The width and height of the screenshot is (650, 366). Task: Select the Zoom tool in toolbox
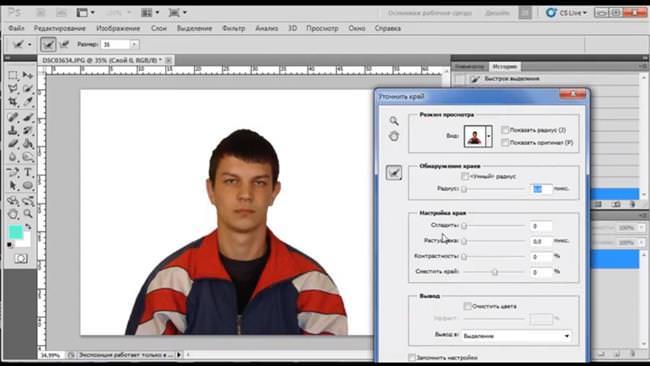(28, 214)
